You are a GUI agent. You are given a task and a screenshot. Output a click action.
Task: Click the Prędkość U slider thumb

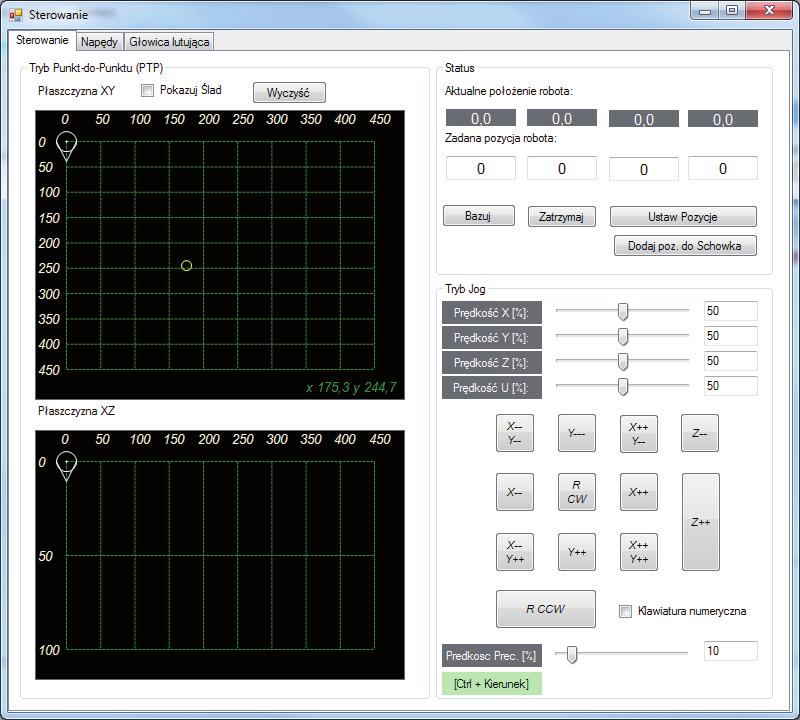tap(622, 386)
